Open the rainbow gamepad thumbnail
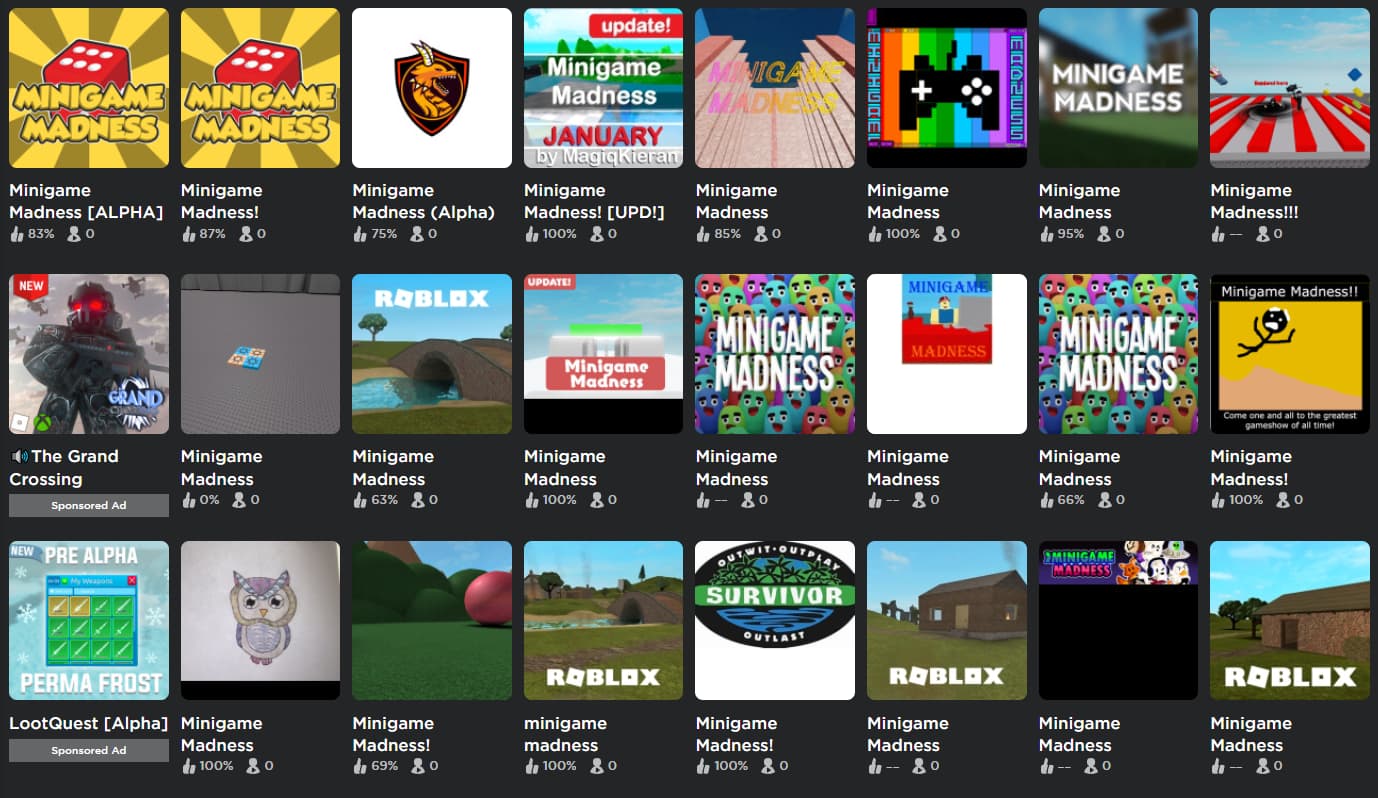This screenshot has height=798, width=1378. 947,88
